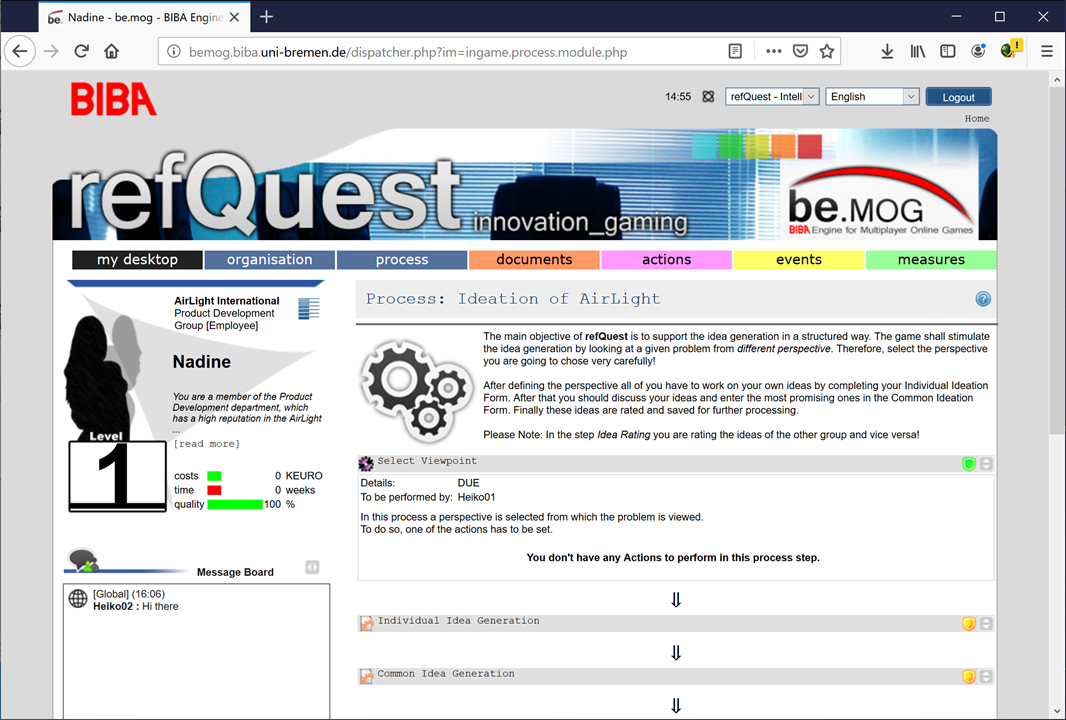Click the name "Nadine" in the profile
Screen dimensions: 1066x720
tap(202, 362)
